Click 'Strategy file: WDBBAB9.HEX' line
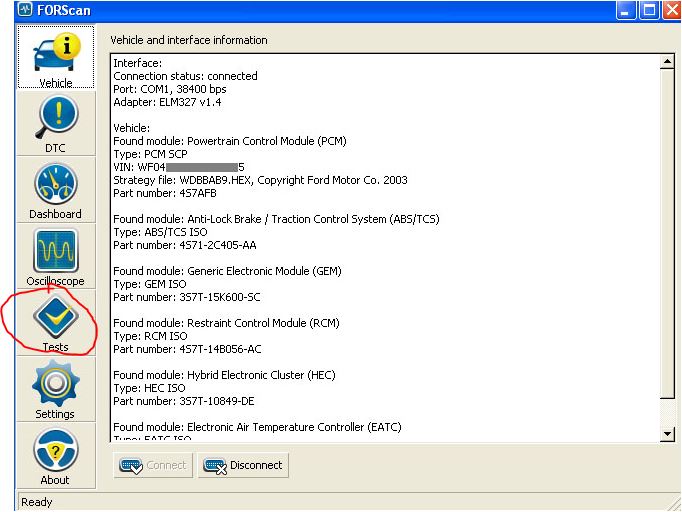The height and width of the screenshot is (512, 682). [x=260, y=180]
